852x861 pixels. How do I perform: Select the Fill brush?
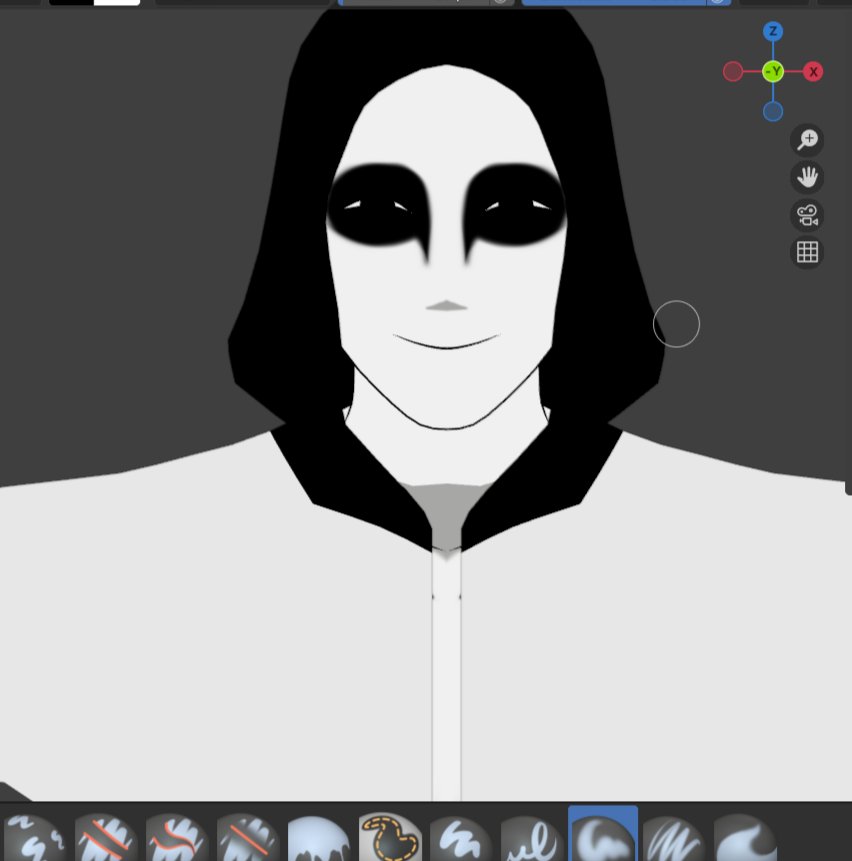[318, 836]
